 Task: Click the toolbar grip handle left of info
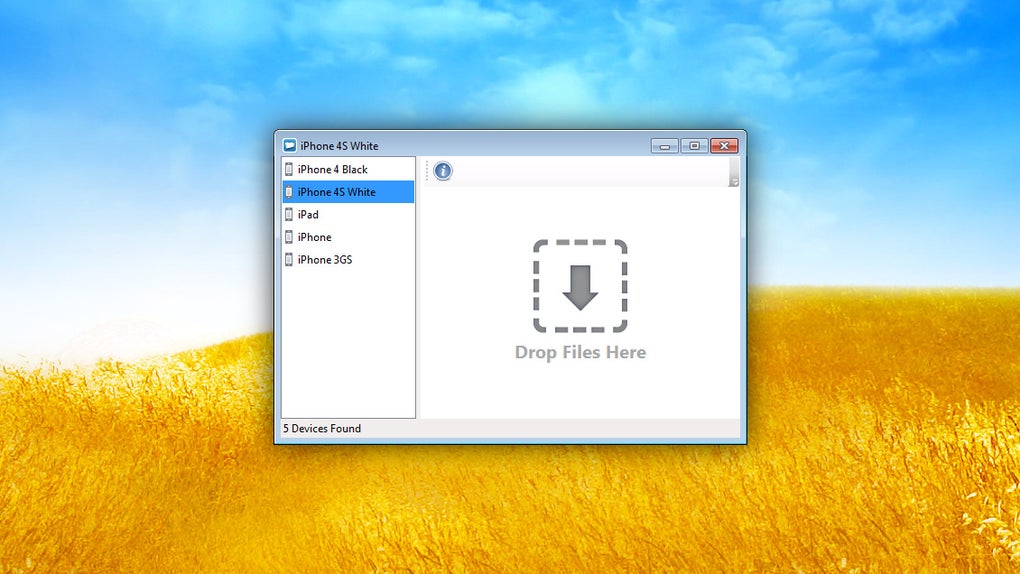(427, 171)
